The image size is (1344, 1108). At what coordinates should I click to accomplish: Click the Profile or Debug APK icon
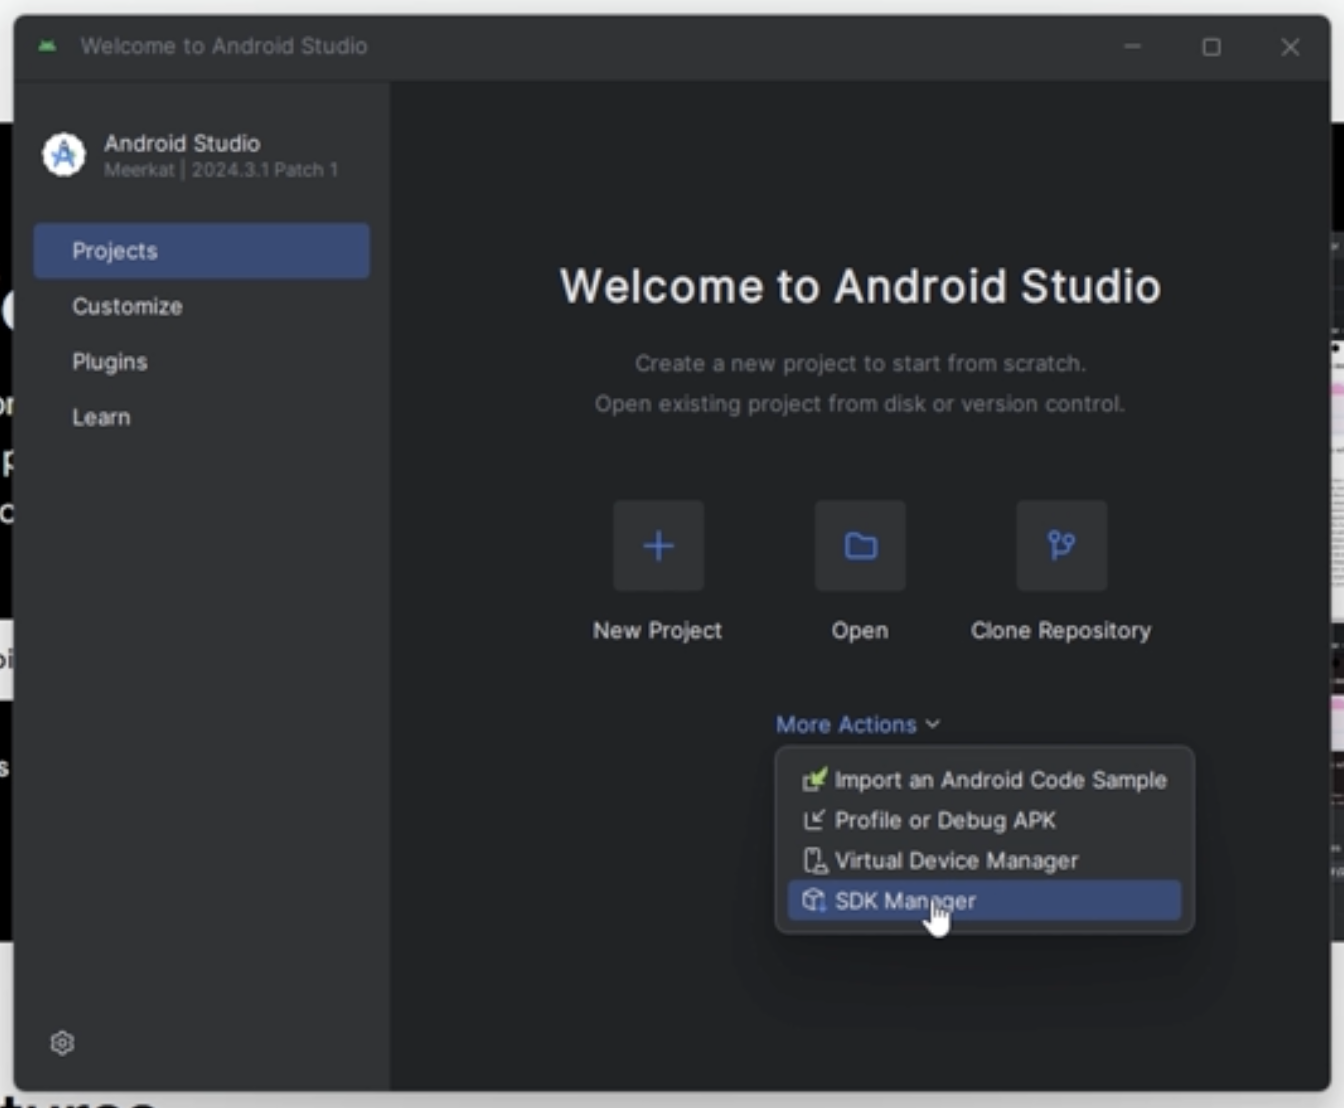pyautogui.click(x=814, y=820)
